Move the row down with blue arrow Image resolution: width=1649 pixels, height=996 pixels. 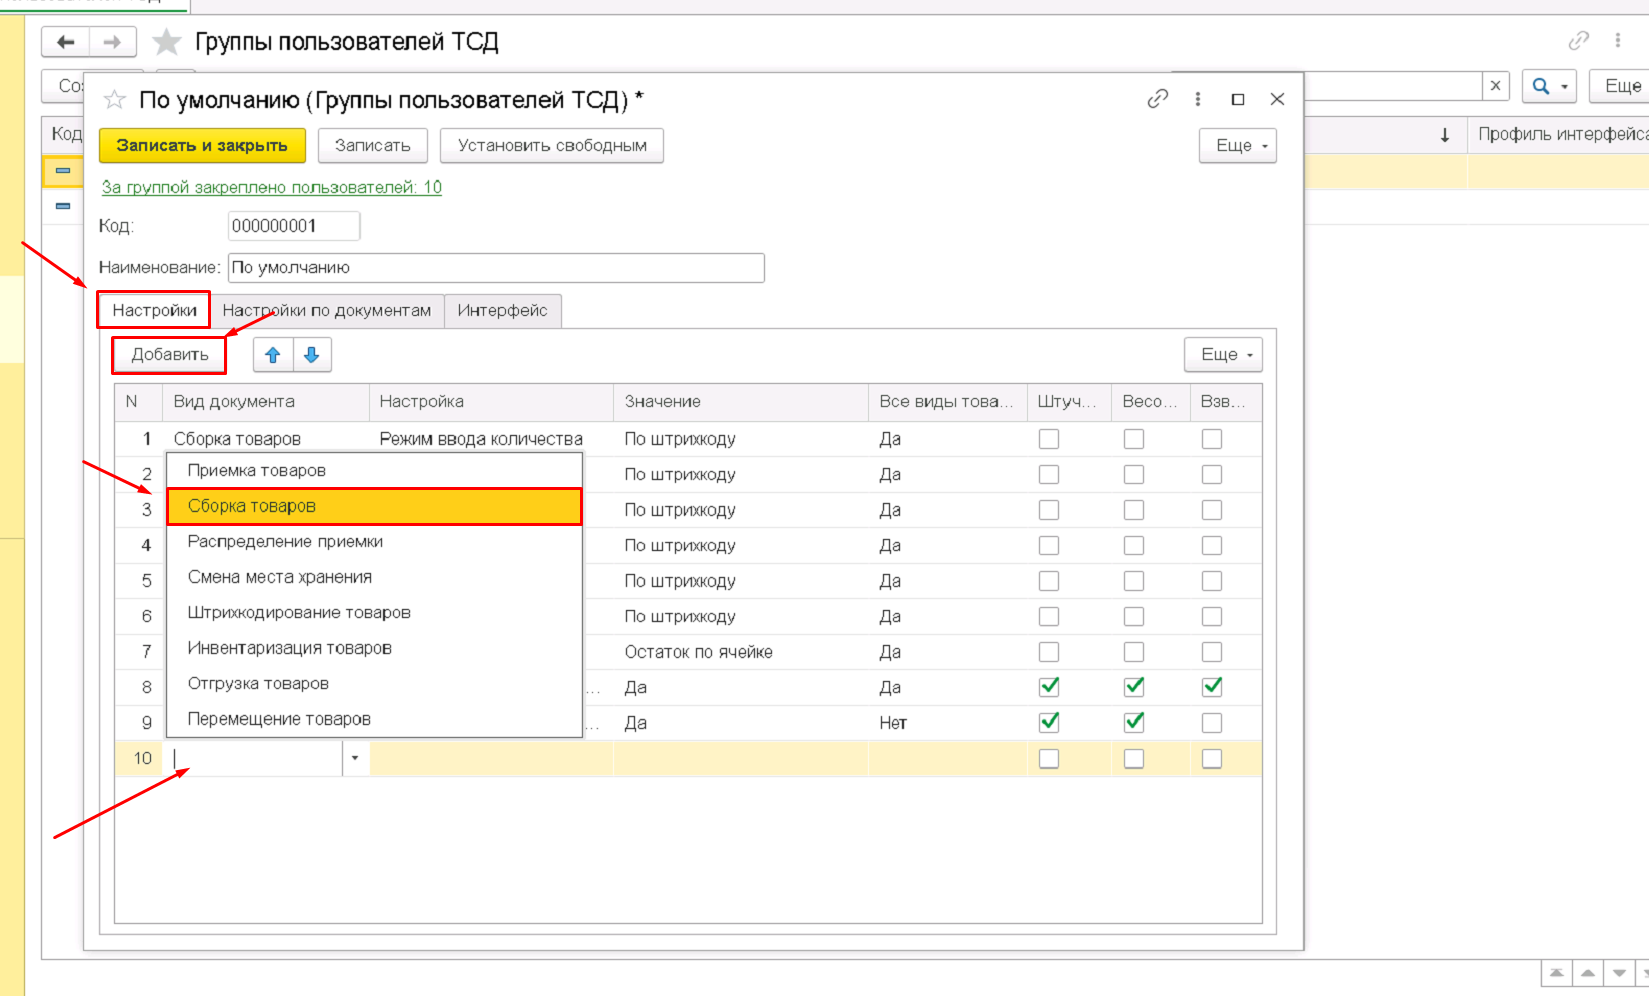point(311,355)
